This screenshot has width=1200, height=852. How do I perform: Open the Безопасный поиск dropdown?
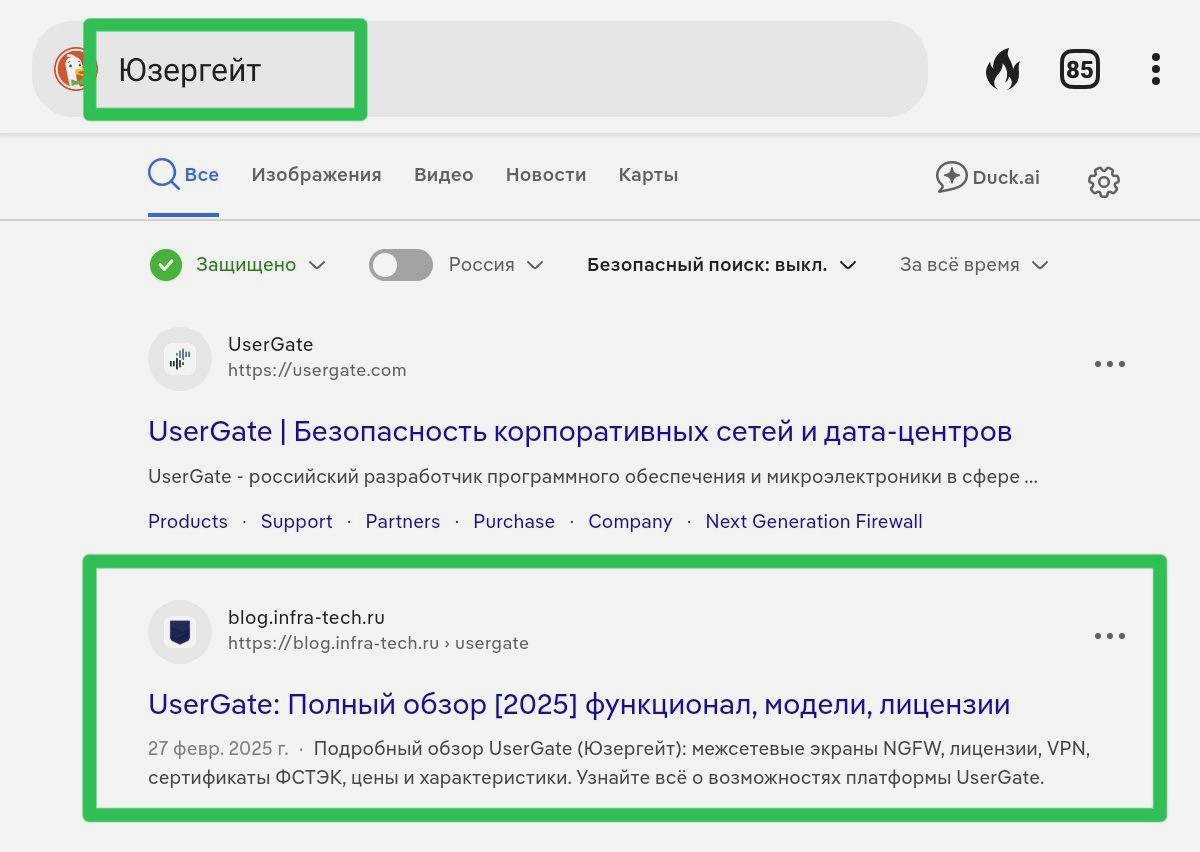pos(721,265)
